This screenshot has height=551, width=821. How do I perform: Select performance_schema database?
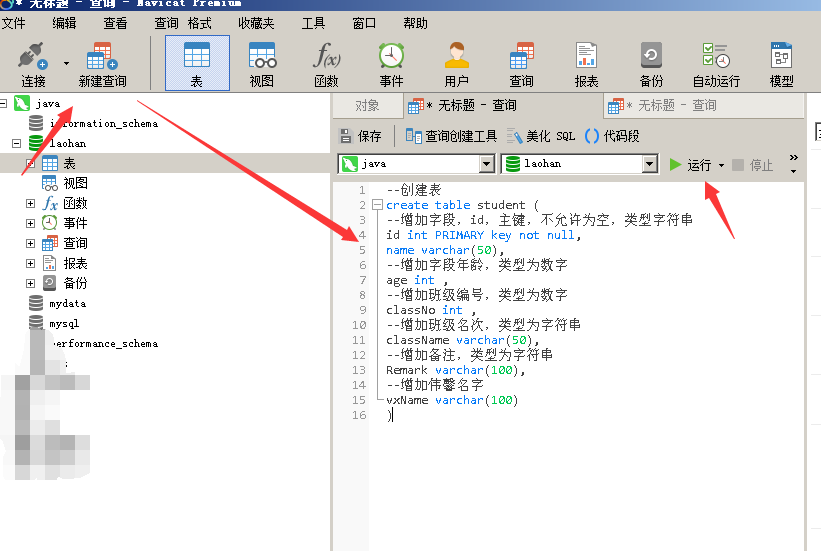105,344
